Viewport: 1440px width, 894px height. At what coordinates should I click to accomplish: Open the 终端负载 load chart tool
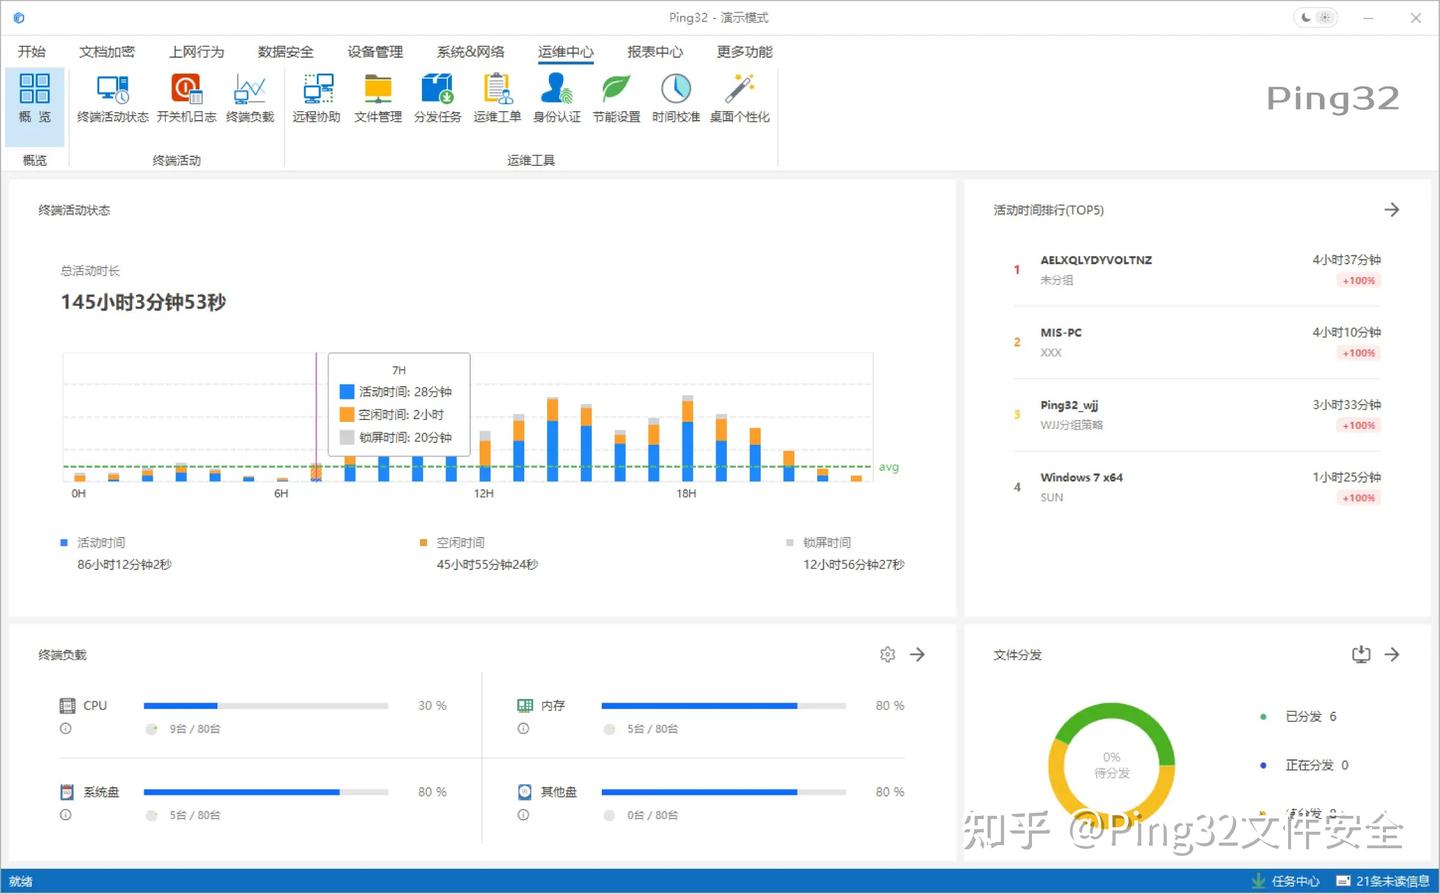tap(250, 98)
